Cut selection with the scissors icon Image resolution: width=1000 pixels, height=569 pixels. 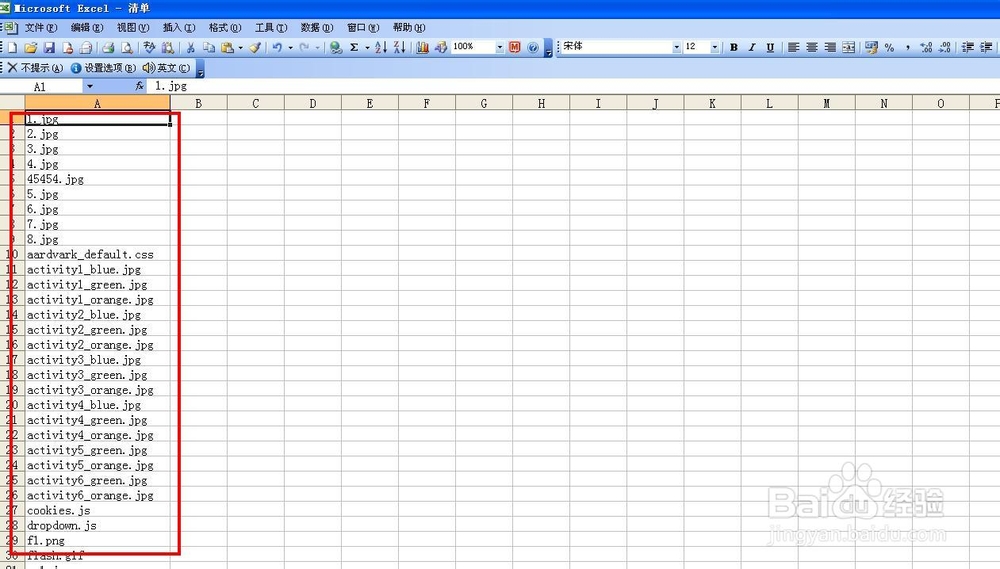click(x=190, y=47)
